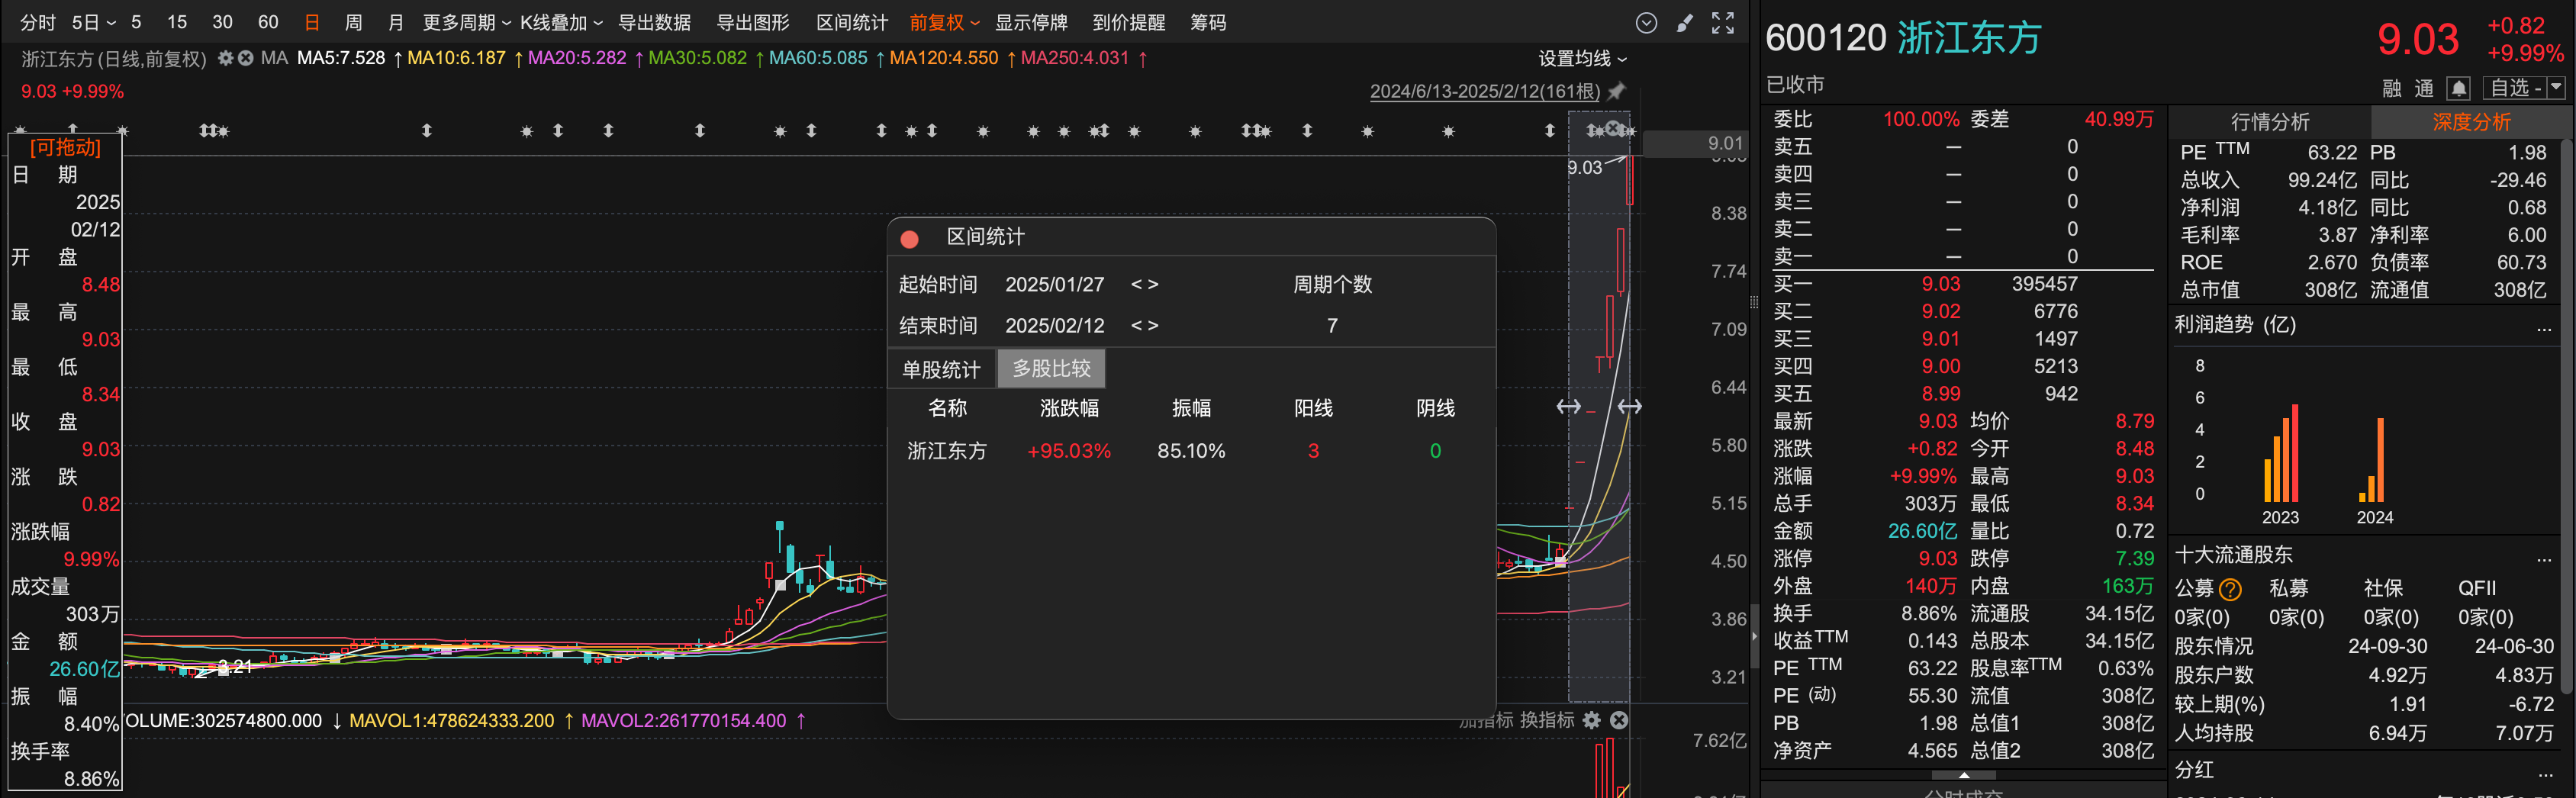
Task: Switch to the 行情分析 tab
Action: [x=2270, y=122]
